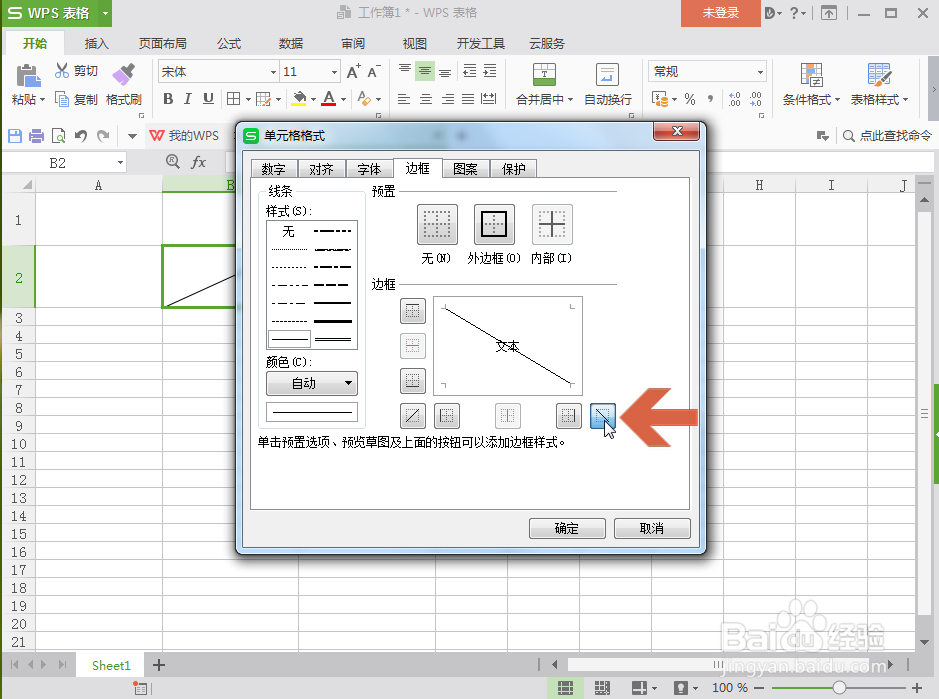Switch to the 对齐 tab in dialog
939x699 pixels.
[x=322, y=169]
